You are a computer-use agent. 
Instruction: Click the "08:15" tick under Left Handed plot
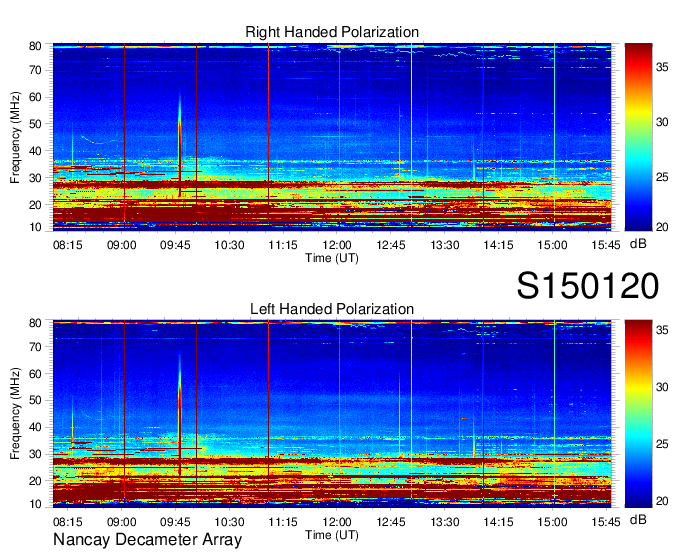68,522
